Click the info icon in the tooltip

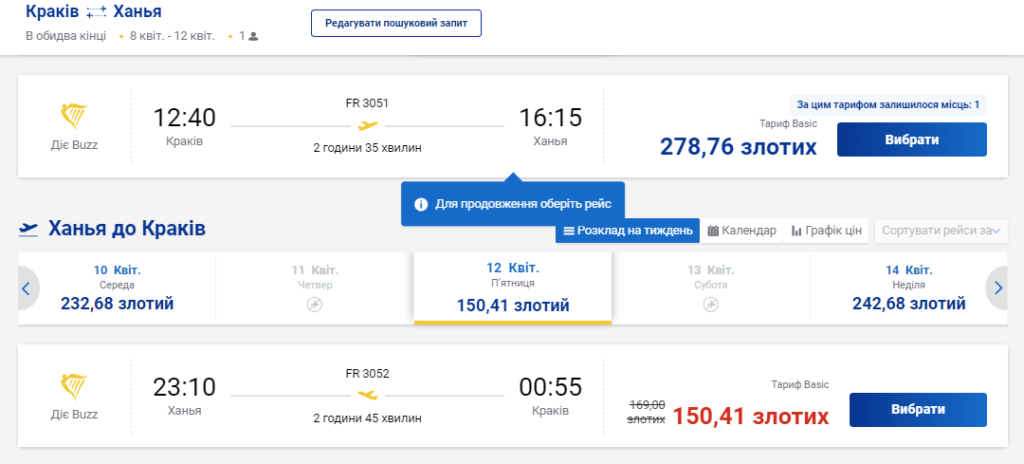421,204
